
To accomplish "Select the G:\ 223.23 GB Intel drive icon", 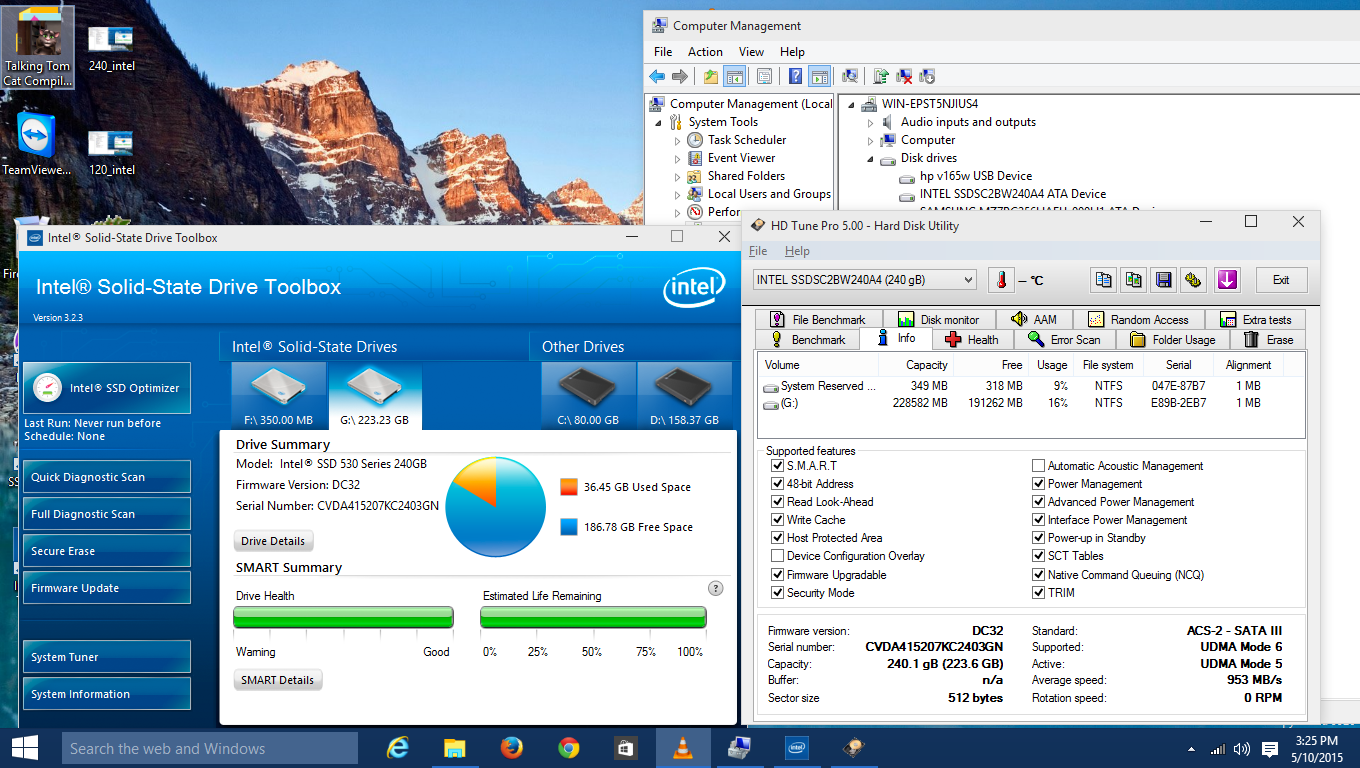I will pyautogui.click(x=374, y=395).
